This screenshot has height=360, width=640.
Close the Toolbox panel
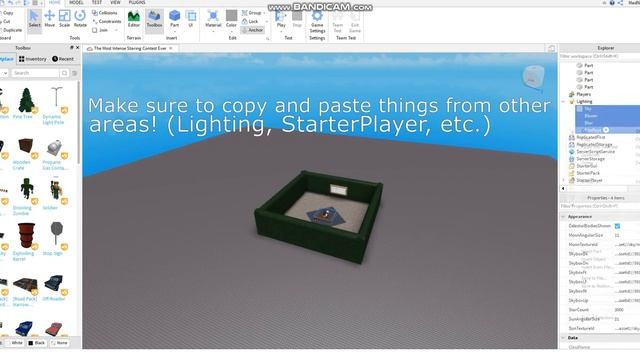(x=78, y=48)
